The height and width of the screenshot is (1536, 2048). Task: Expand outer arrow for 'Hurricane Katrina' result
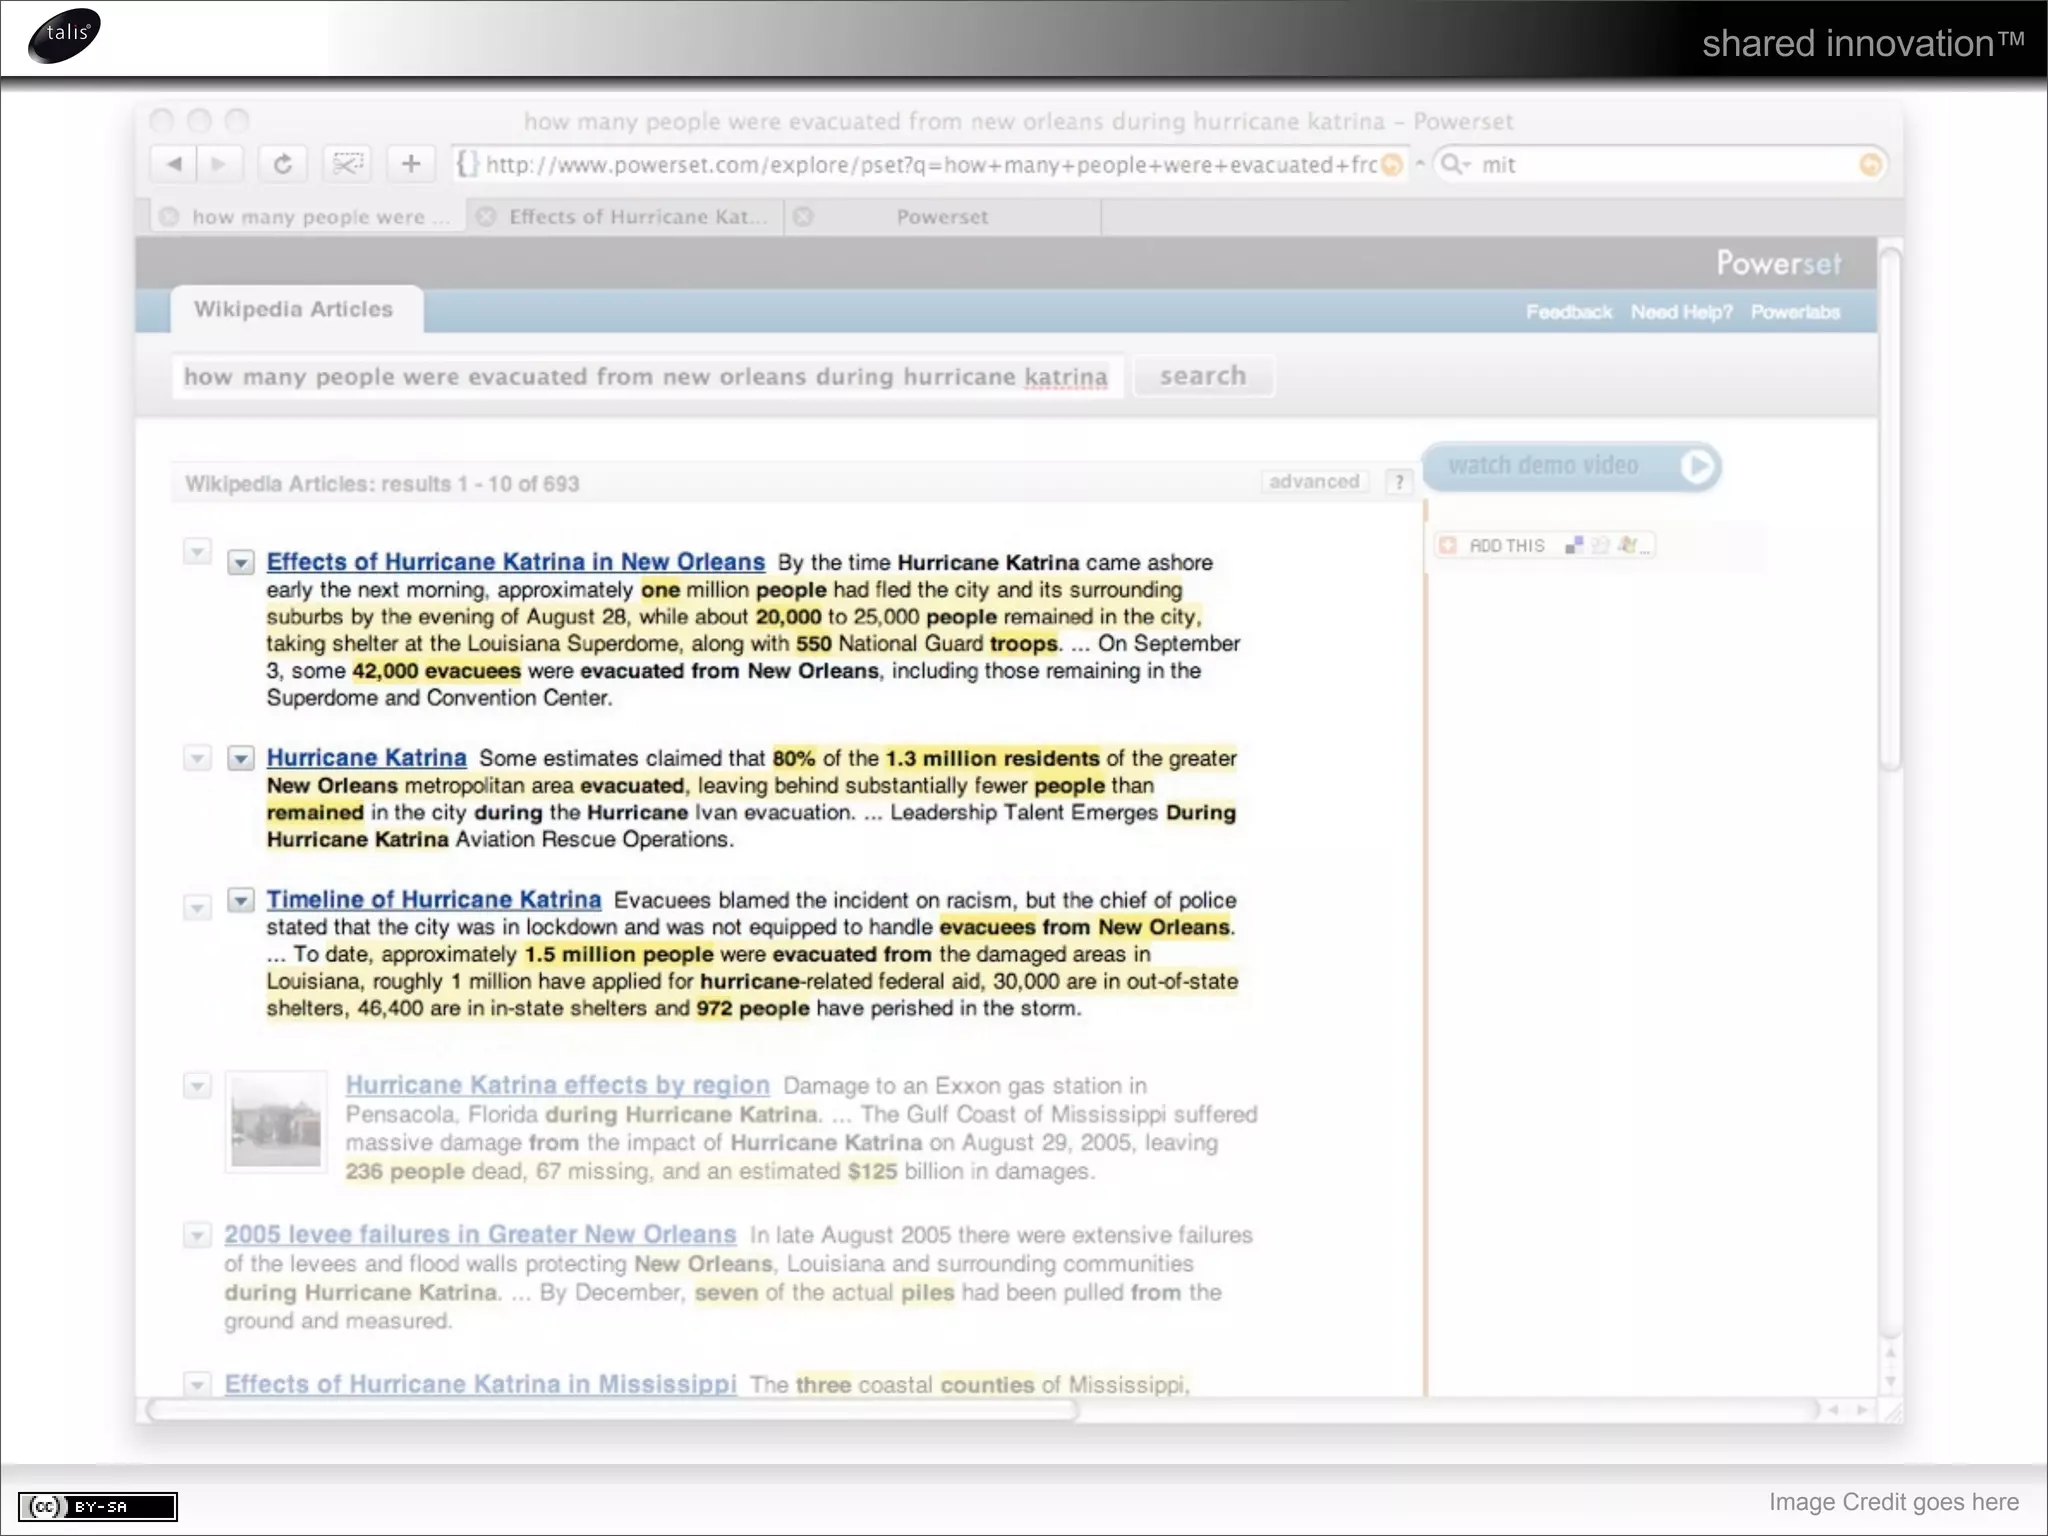tap(198, 759)
